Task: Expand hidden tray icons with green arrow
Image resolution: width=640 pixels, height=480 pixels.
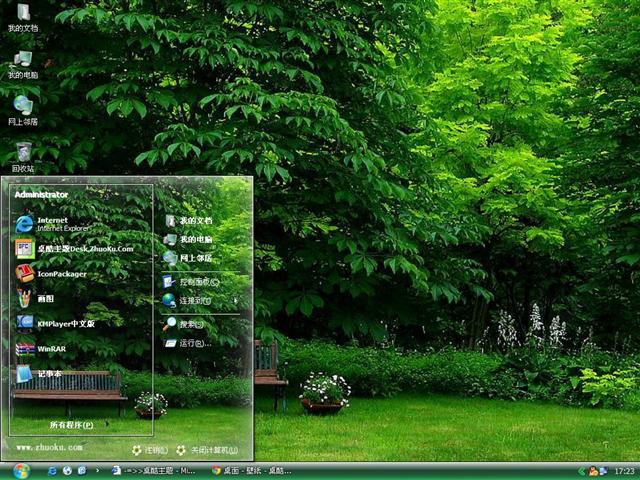Action: coord(581,471)
